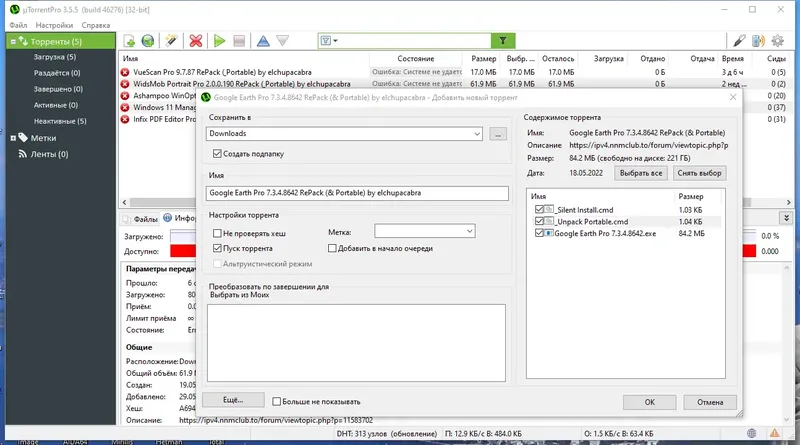Click the red Доступно availability bar
This screenshot has width=800, height=445.
[x=183, y=251]
